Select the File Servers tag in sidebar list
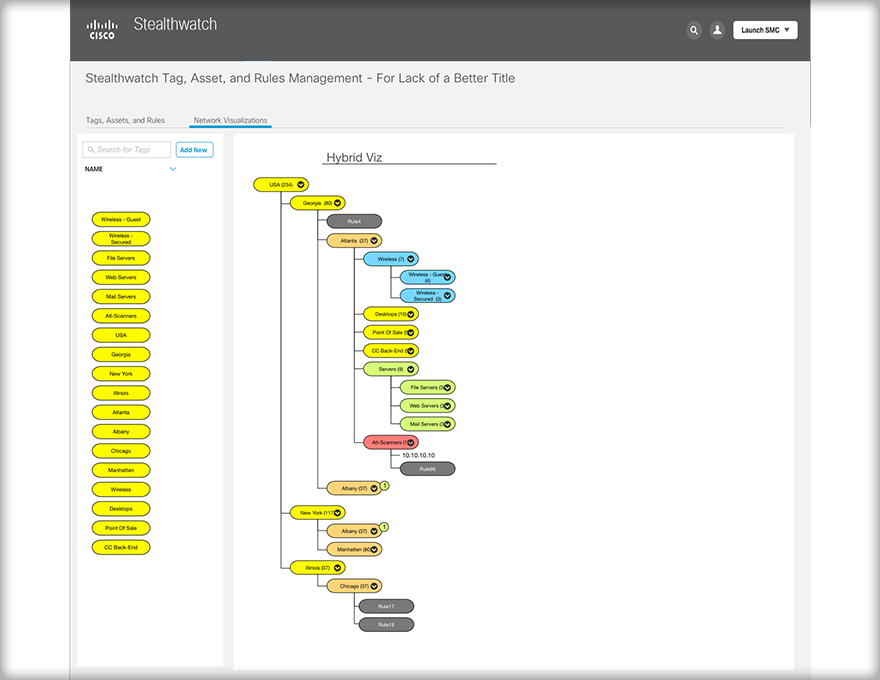The image size is (880, 680). click(121, 258)
